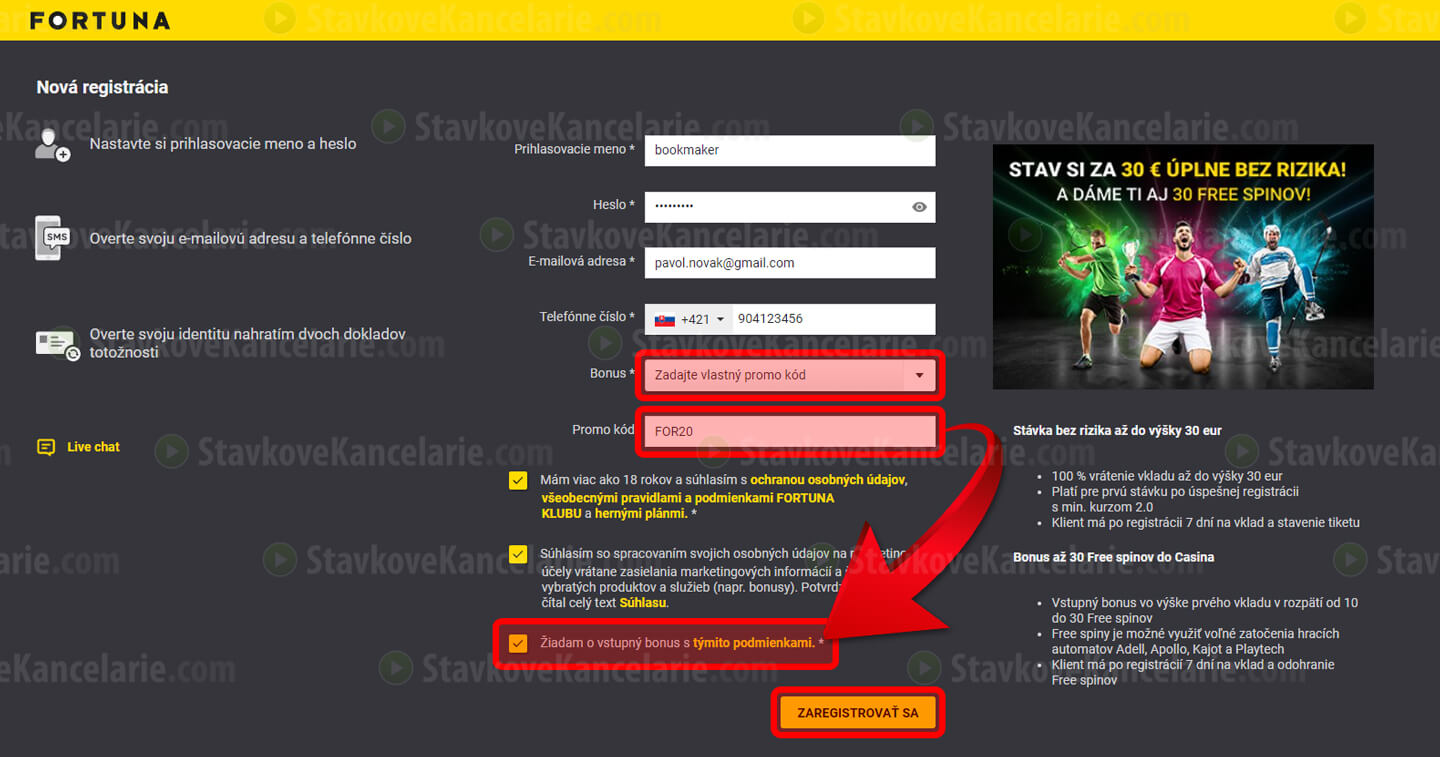Click 'Nastavte si prihlasovacie meno a heslo' text
Image resolution: width=1440 pixels, height=757 pixels.
(x=223, y=144)
